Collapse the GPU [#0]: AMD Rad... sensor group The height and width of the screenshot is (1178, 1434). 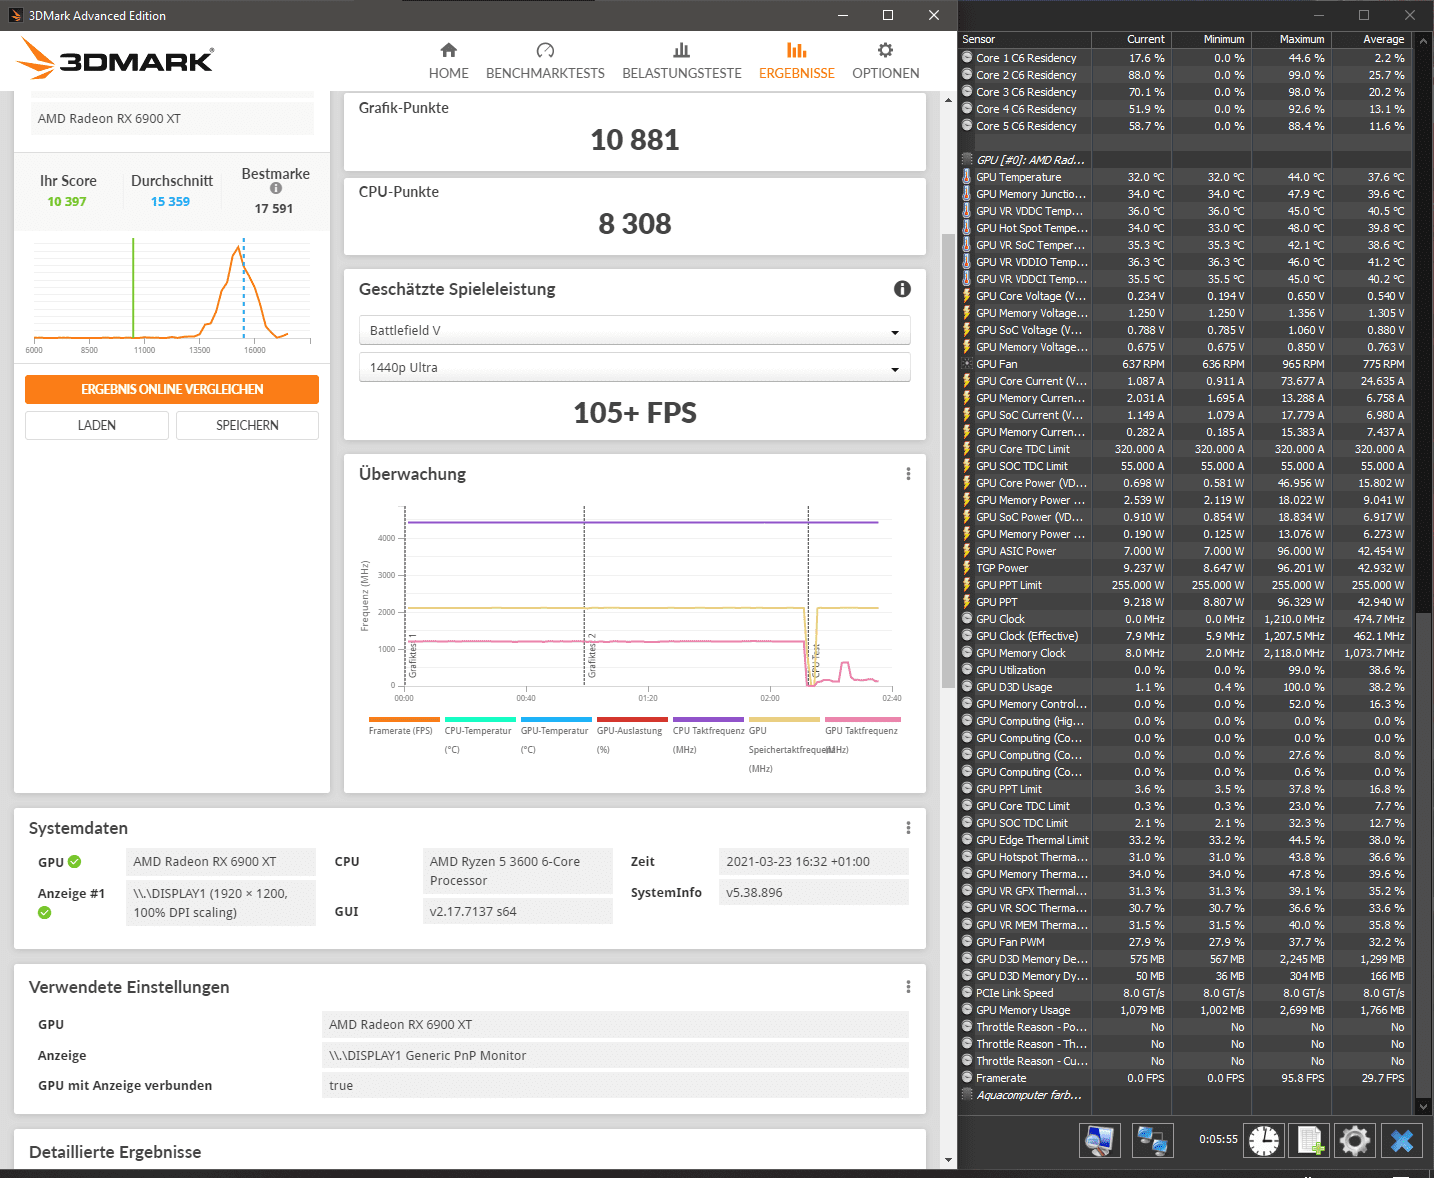point(967,160)
